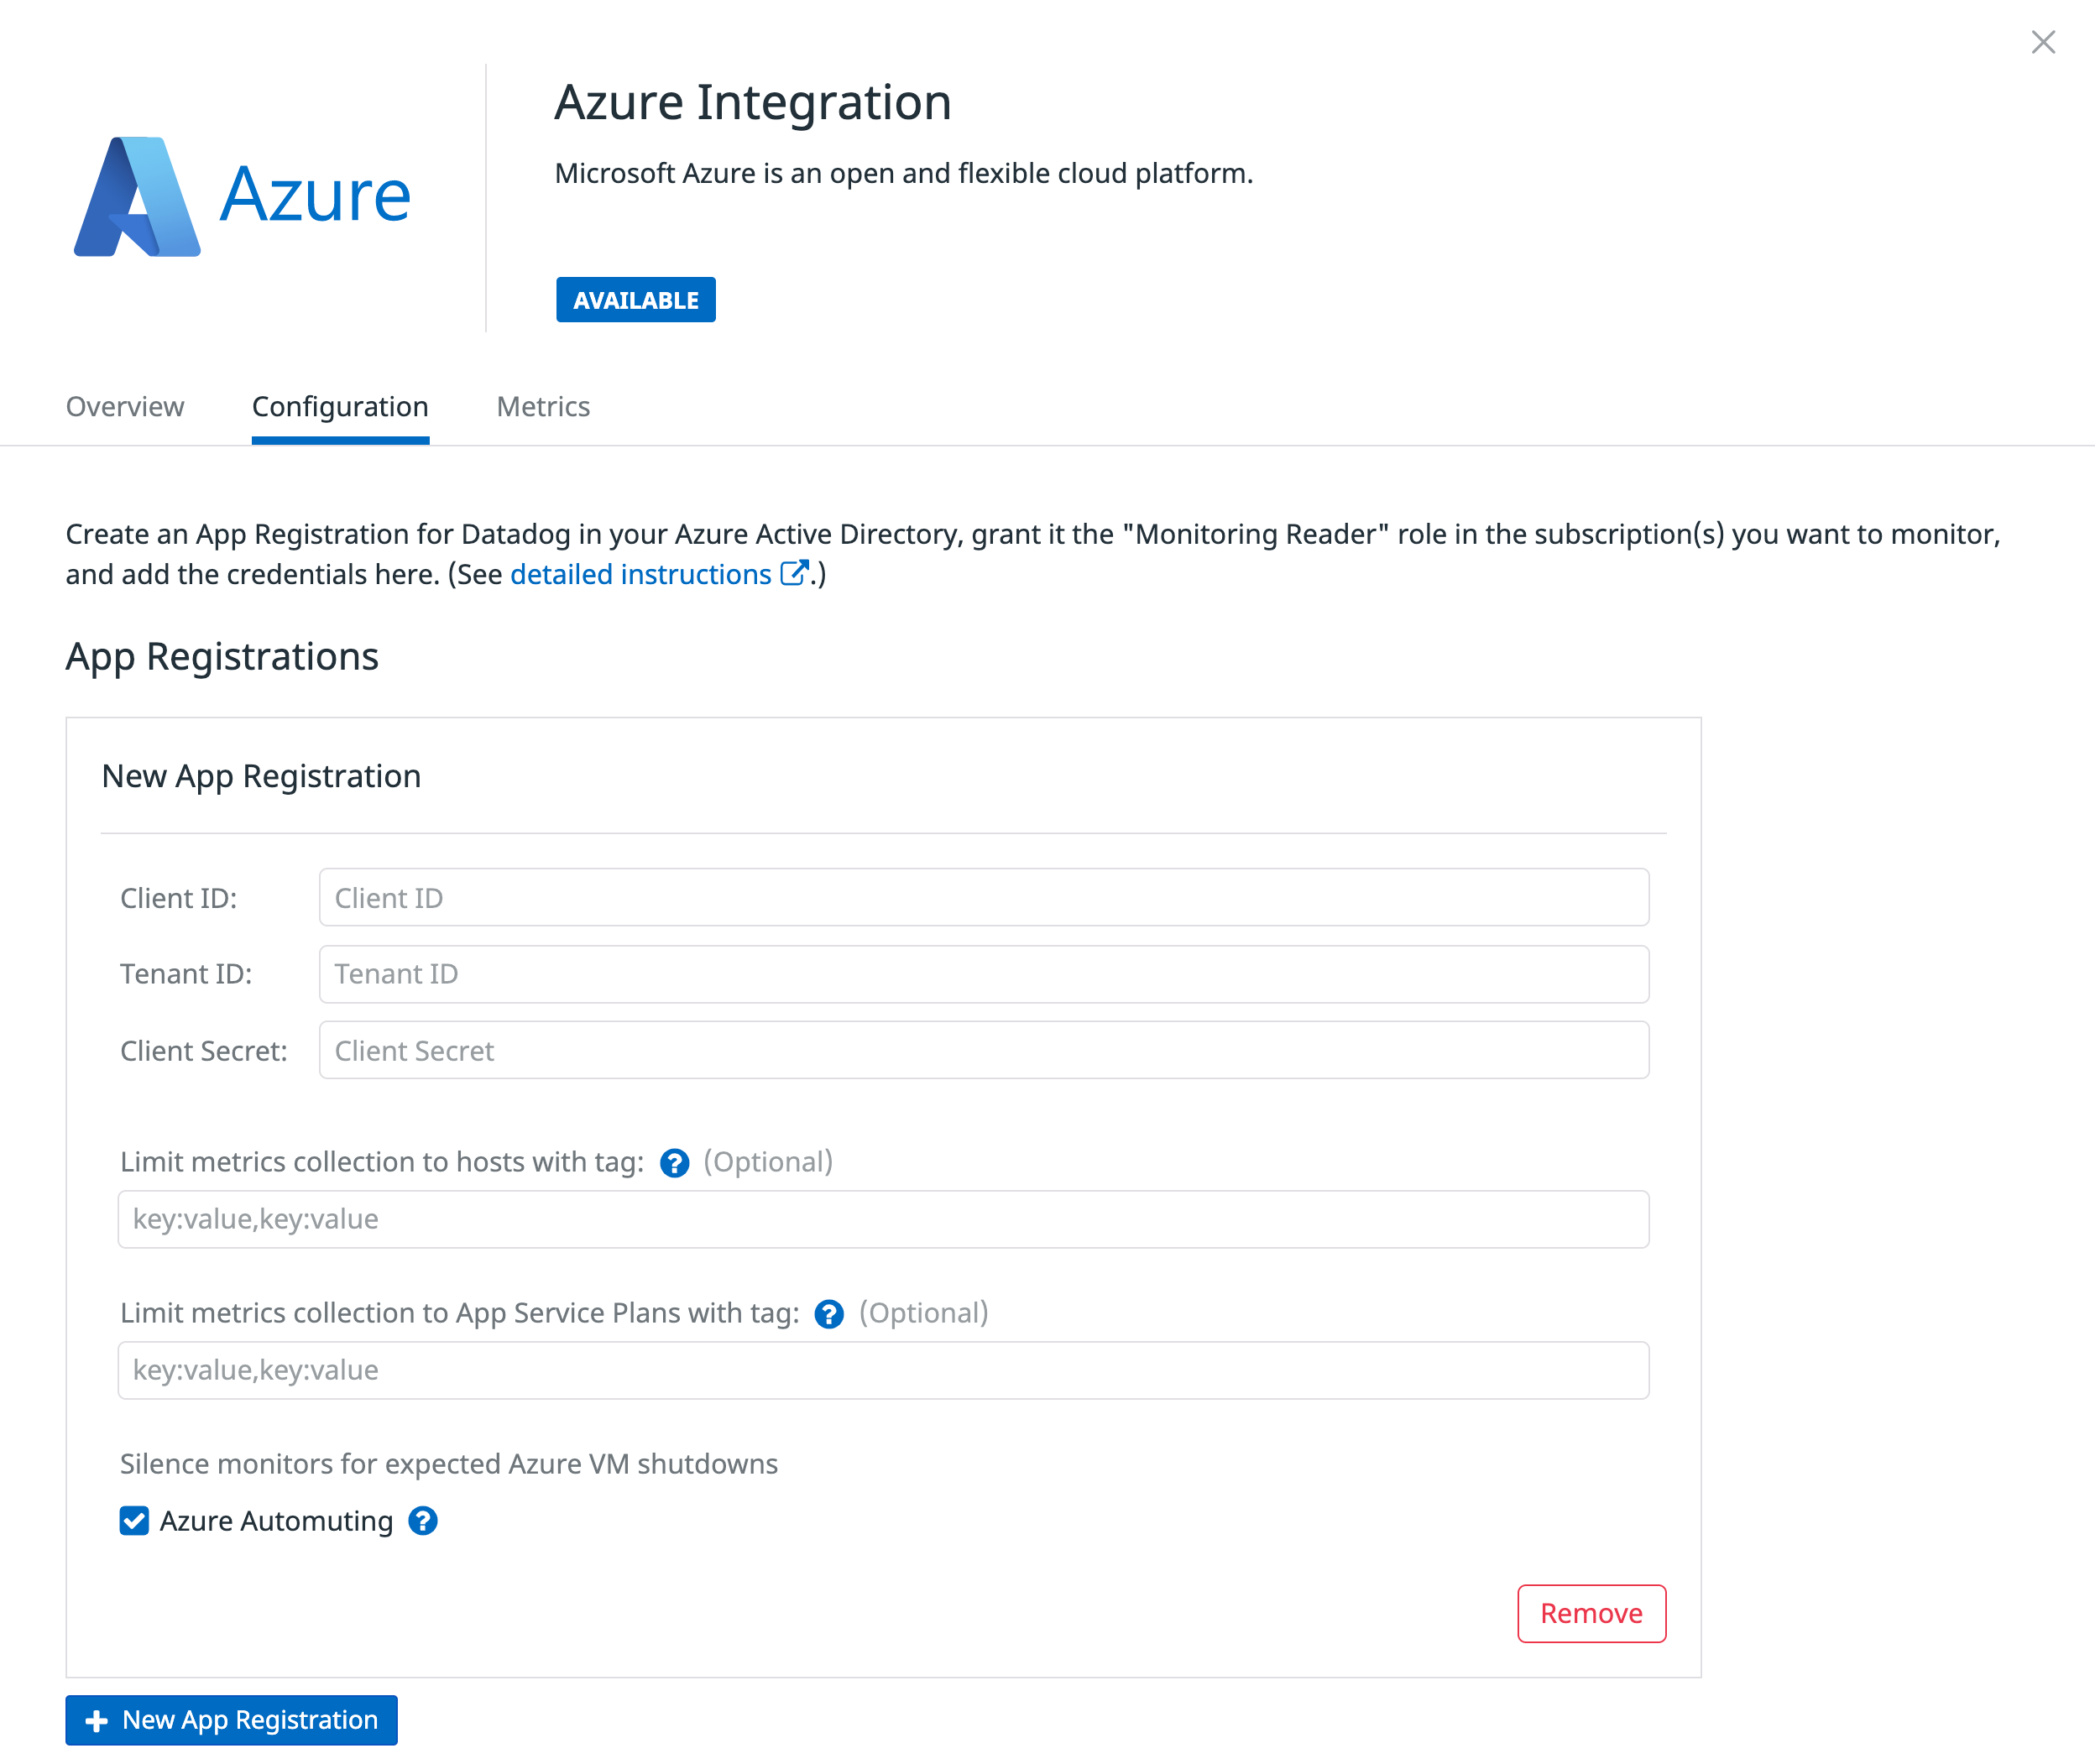Click the help icon beside App Service Plans tag
This screenshot has height=1764, width=2095.
(829, 1314)
